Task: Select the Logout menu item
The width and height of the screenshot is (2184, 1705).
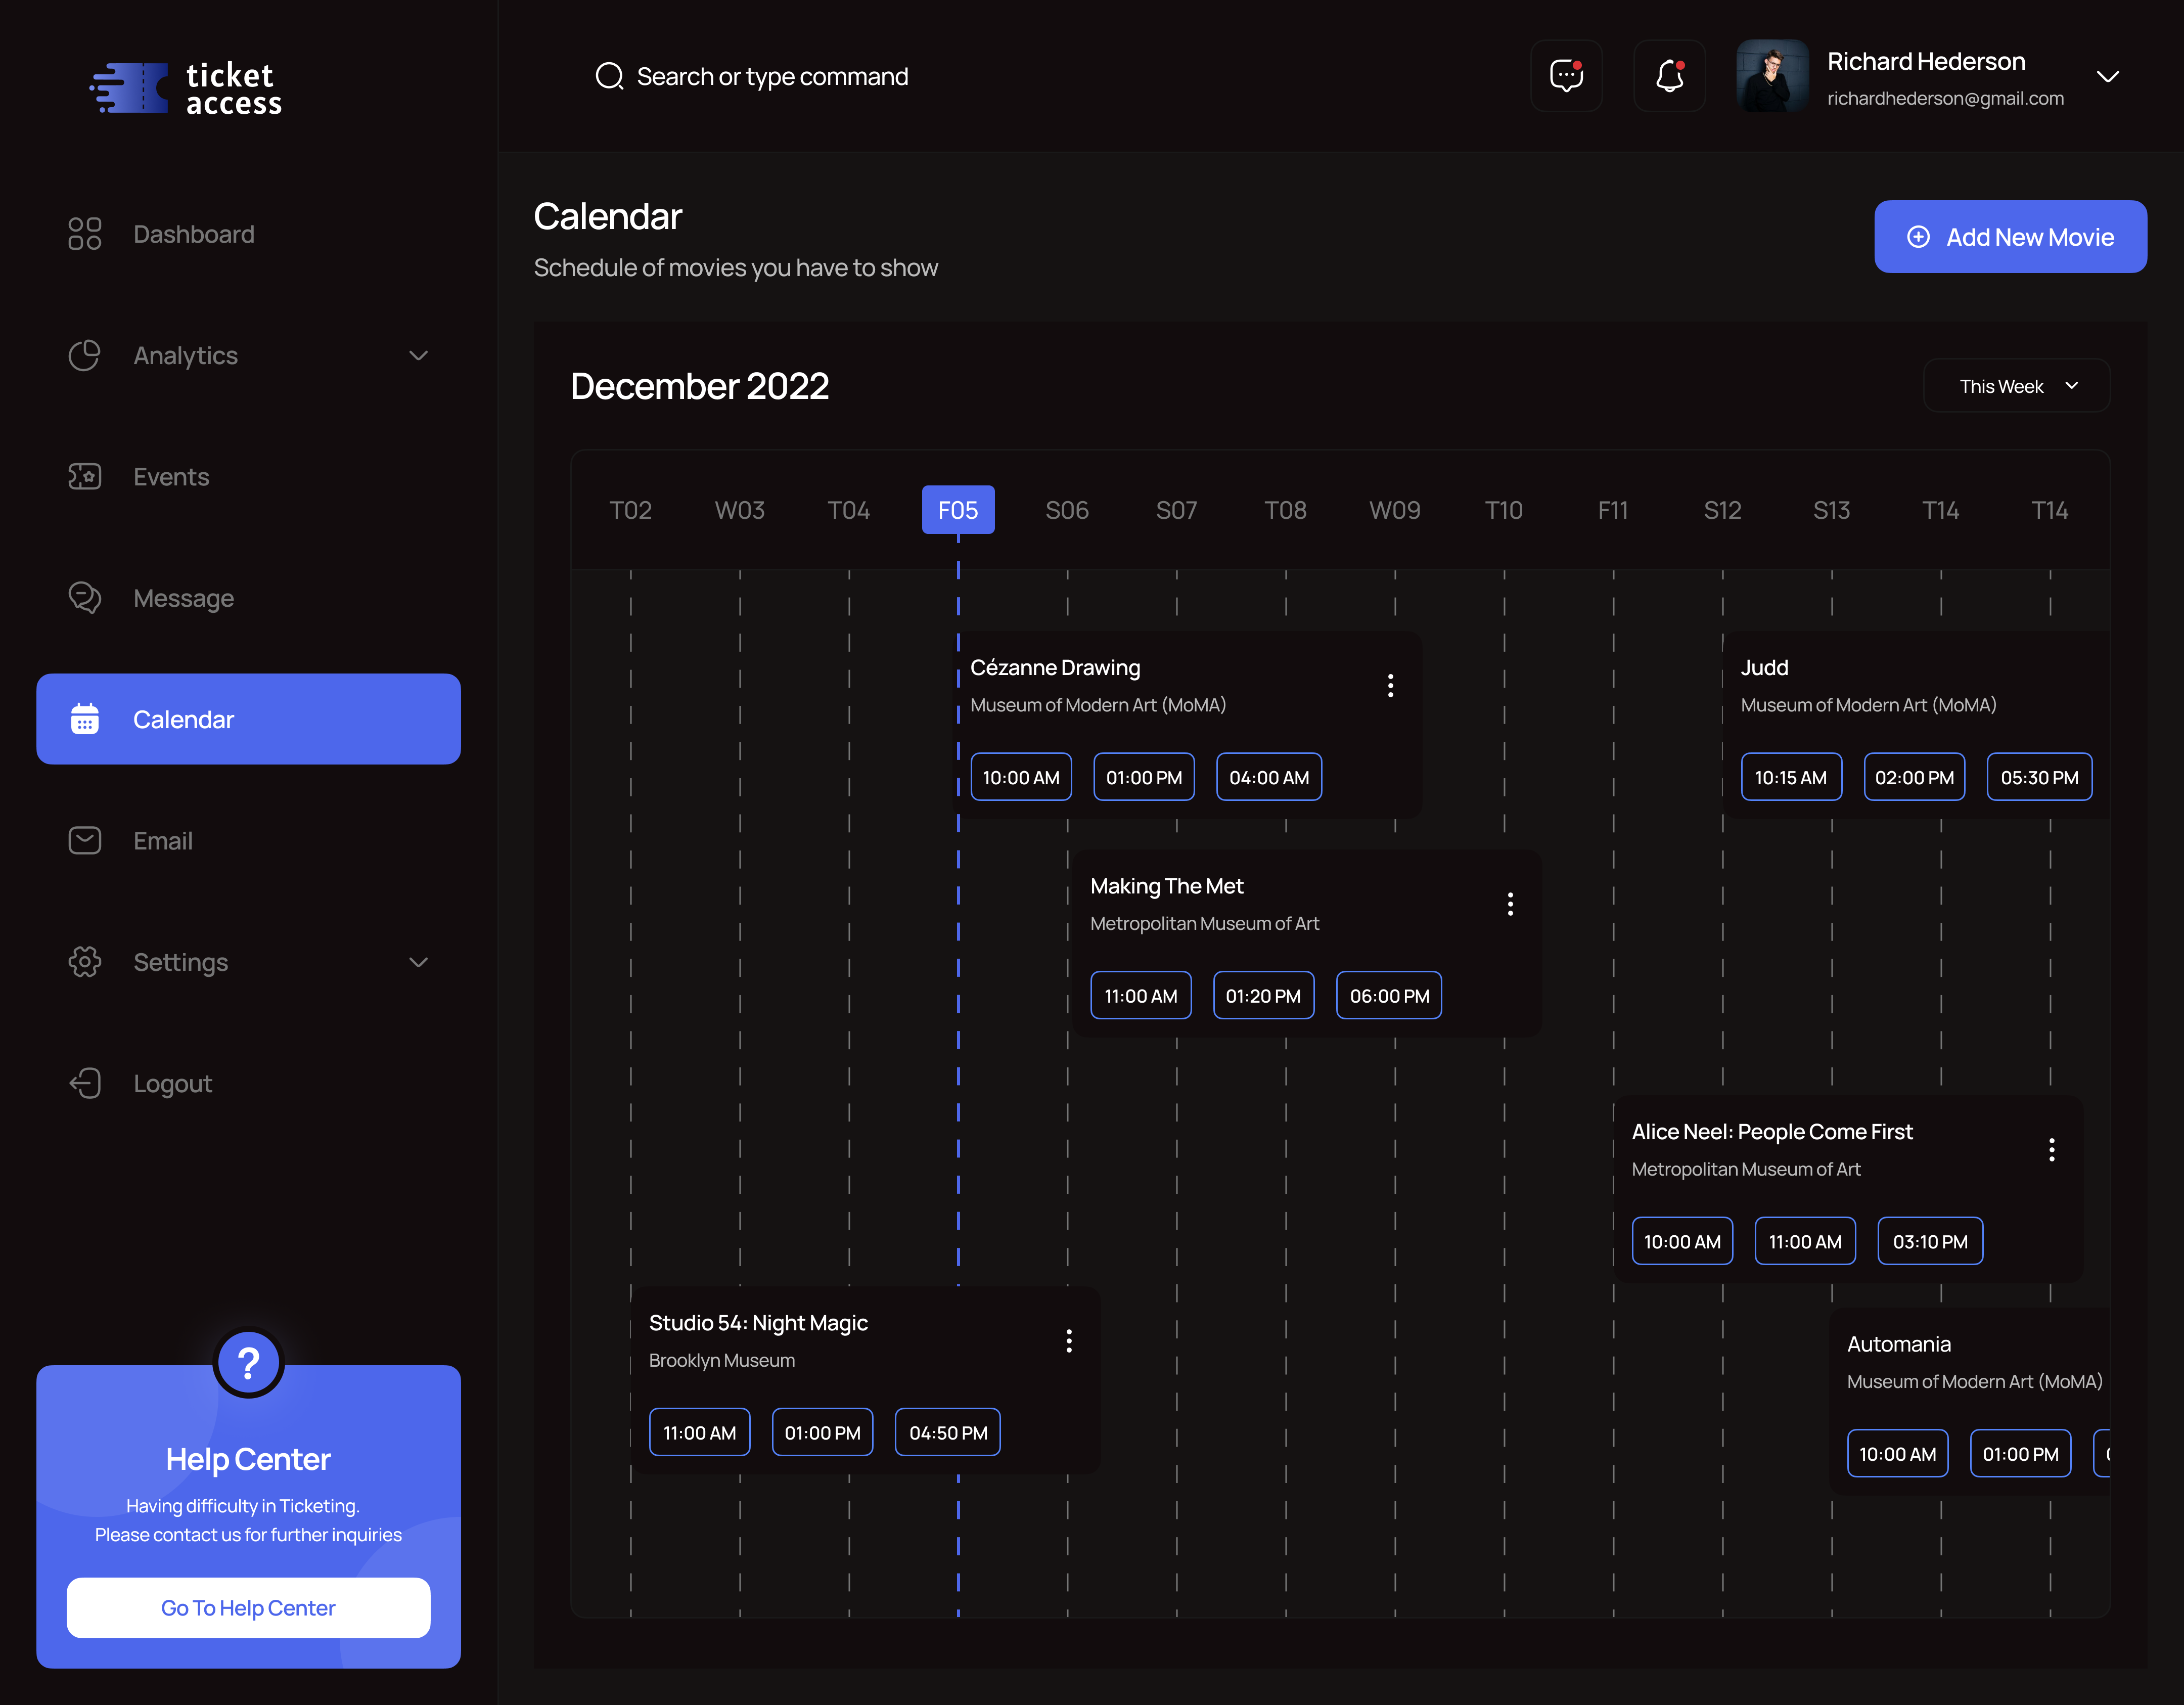Action: (x=249, y=1083)
